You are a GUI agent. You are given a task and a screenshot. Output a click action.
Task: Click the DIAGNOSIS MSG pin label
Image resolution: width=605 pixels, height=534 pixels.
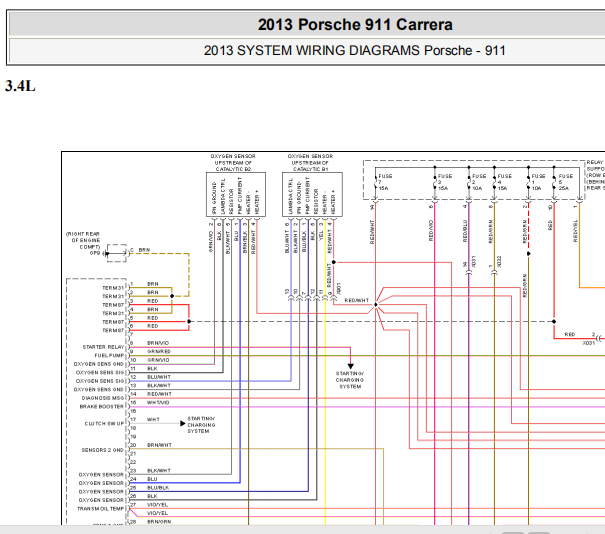coord(103,398)
